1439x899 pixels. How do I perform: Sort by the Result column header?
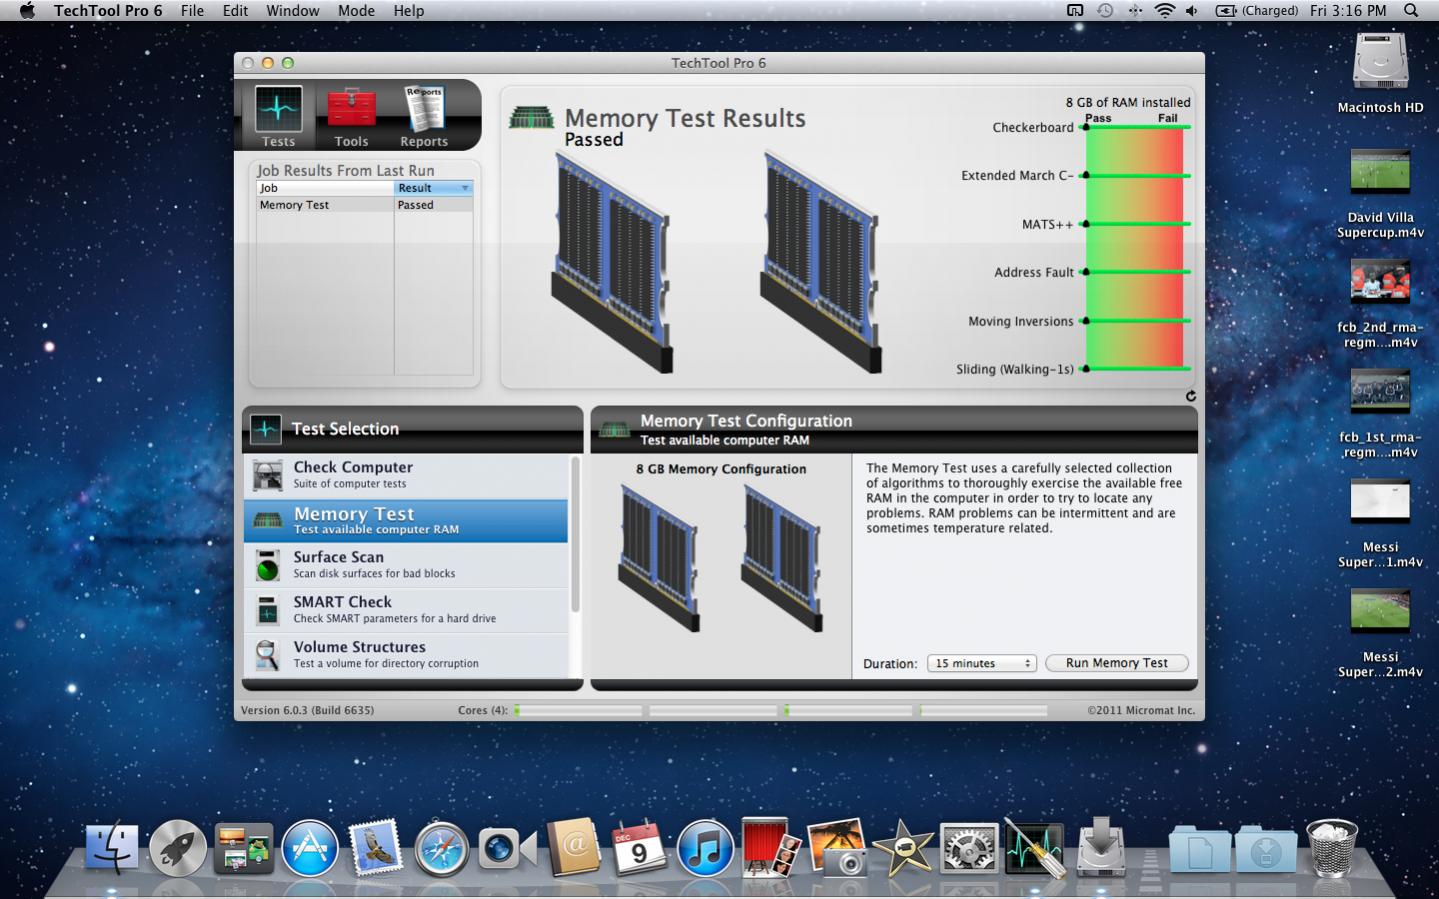pos(433,188)
